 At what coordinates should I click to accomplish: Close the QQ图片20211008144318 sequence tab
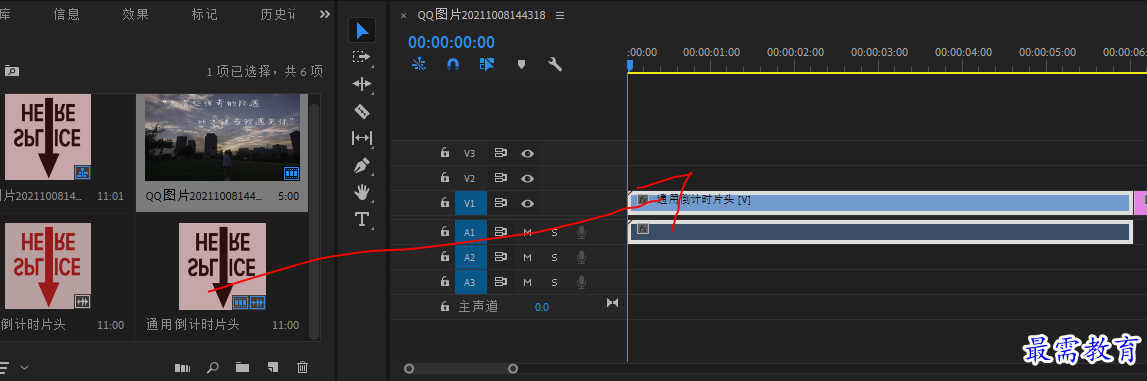[x=403, y=15]
